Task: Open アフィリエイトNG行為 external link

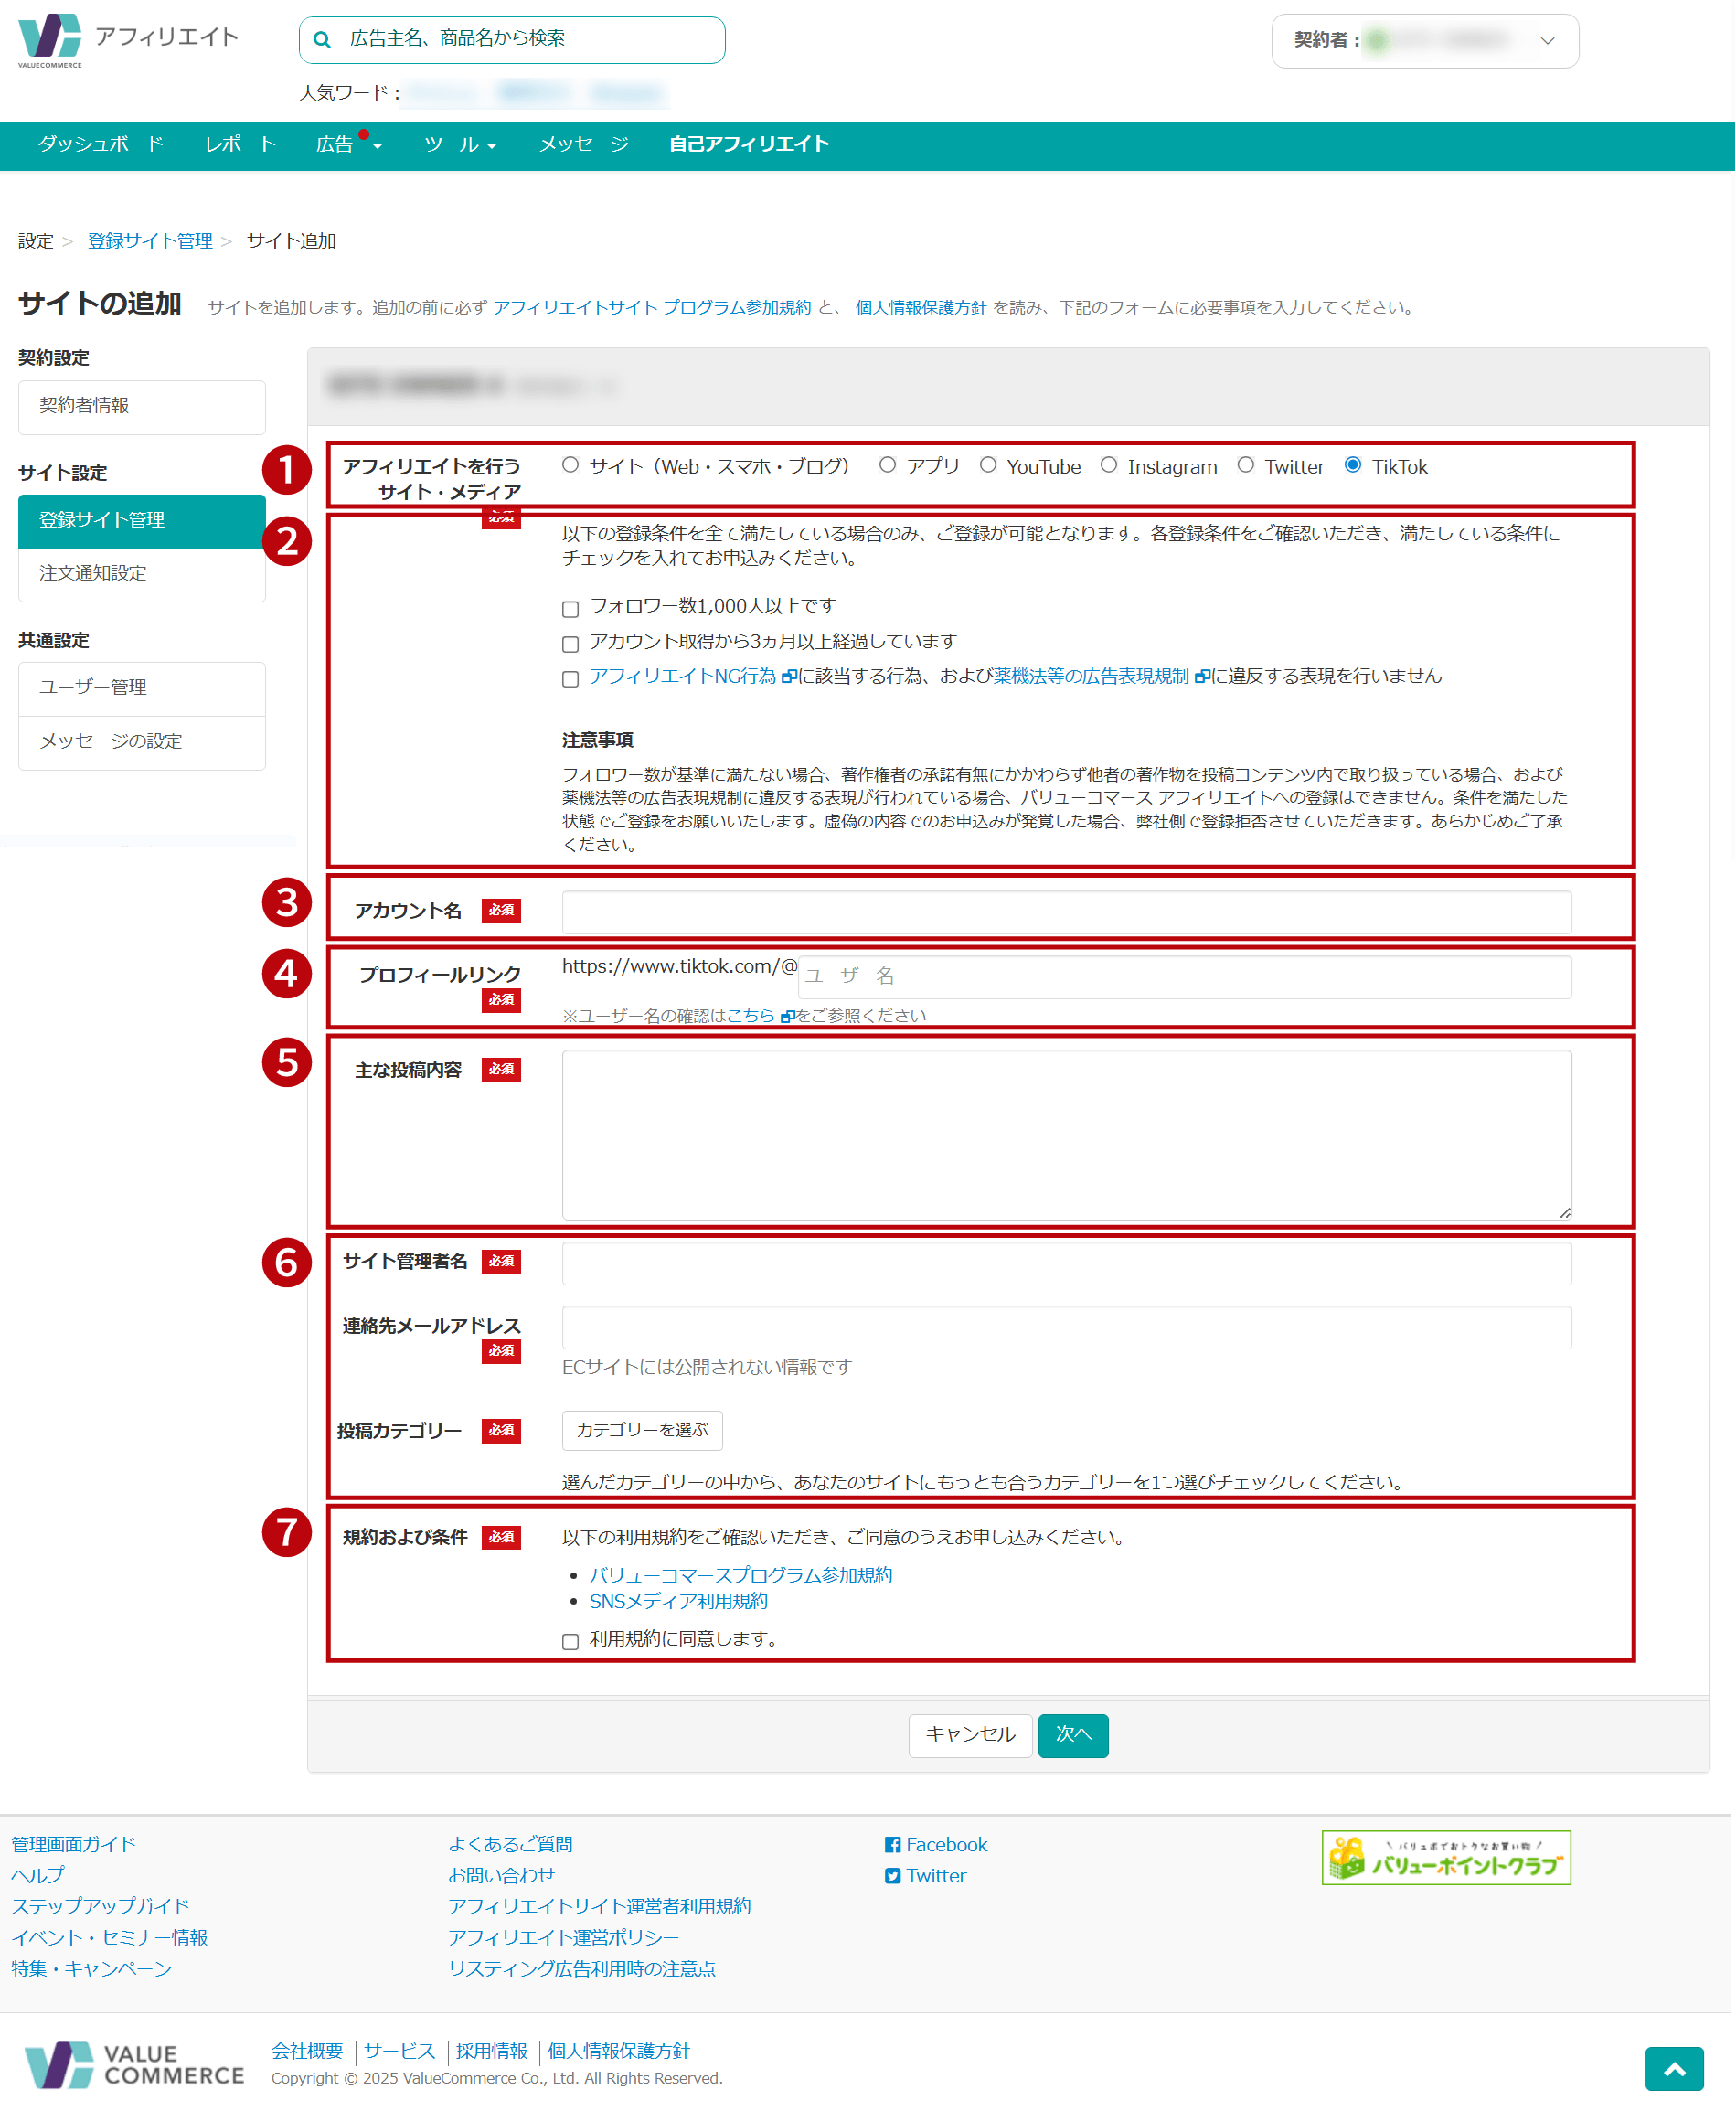Action: [x=683, y=676]
